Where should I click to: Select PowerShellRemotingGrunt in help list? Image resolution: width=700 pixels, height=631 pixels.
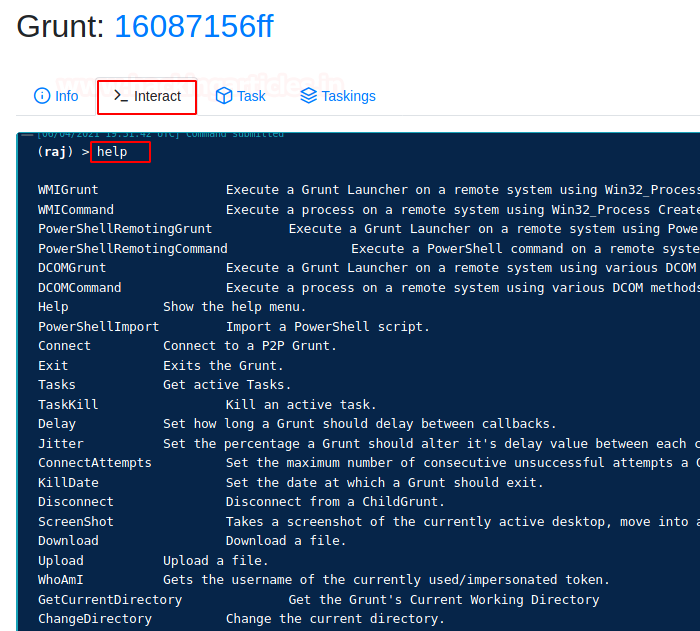(125, 229)
